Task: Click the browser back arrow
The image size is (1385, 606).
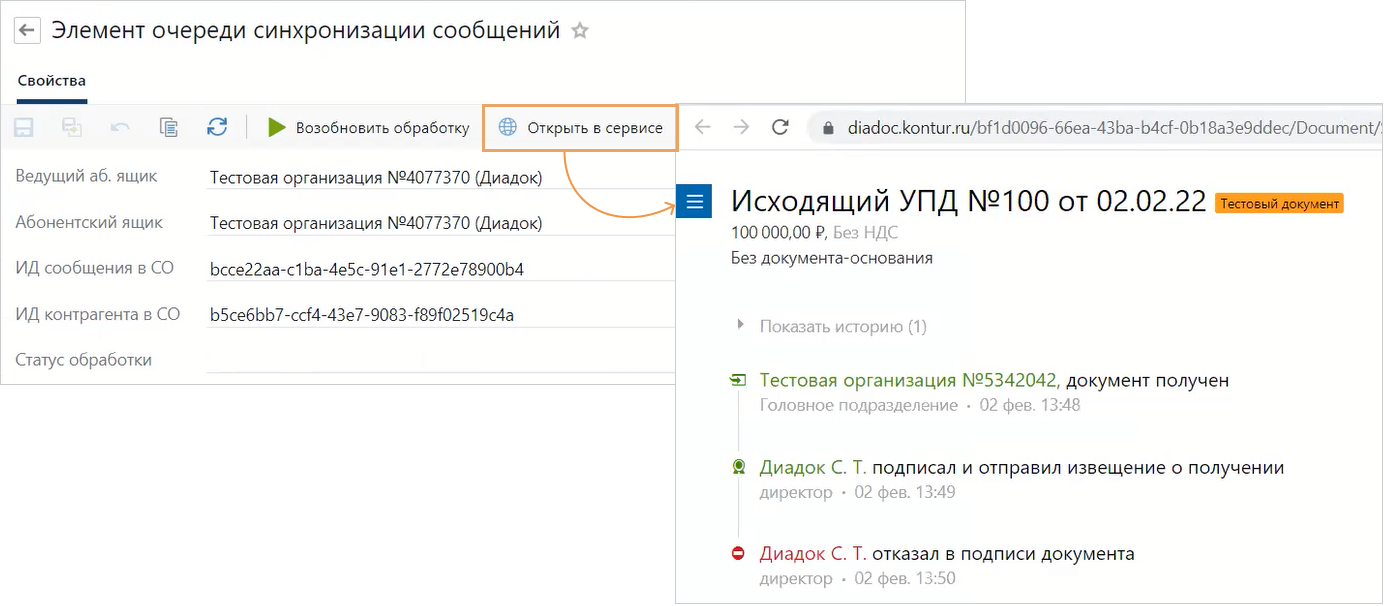Action: click(x=700, y=128)
